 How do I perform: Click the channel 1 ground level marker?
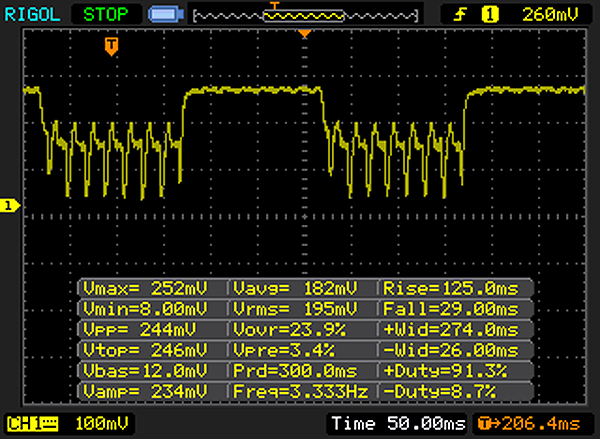tap(10, 206)
